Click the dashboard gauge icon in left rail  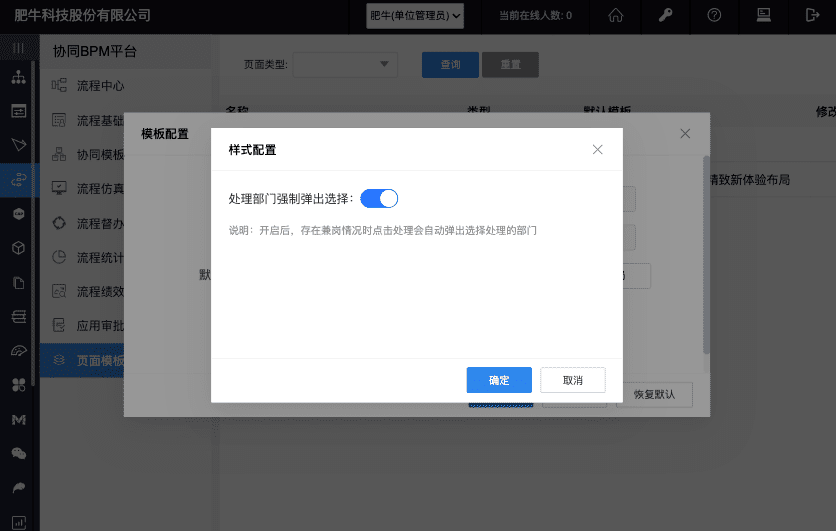pos(19,351)
